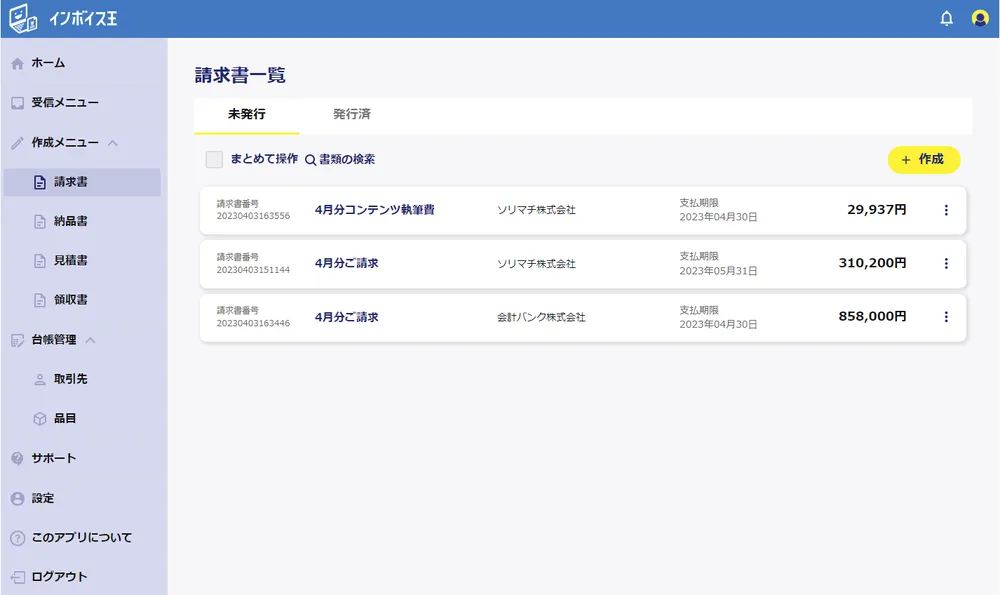Click the 見積書 document icon
The height and width of the screenshot is (595, 1000).
click(x=40, y=261)
